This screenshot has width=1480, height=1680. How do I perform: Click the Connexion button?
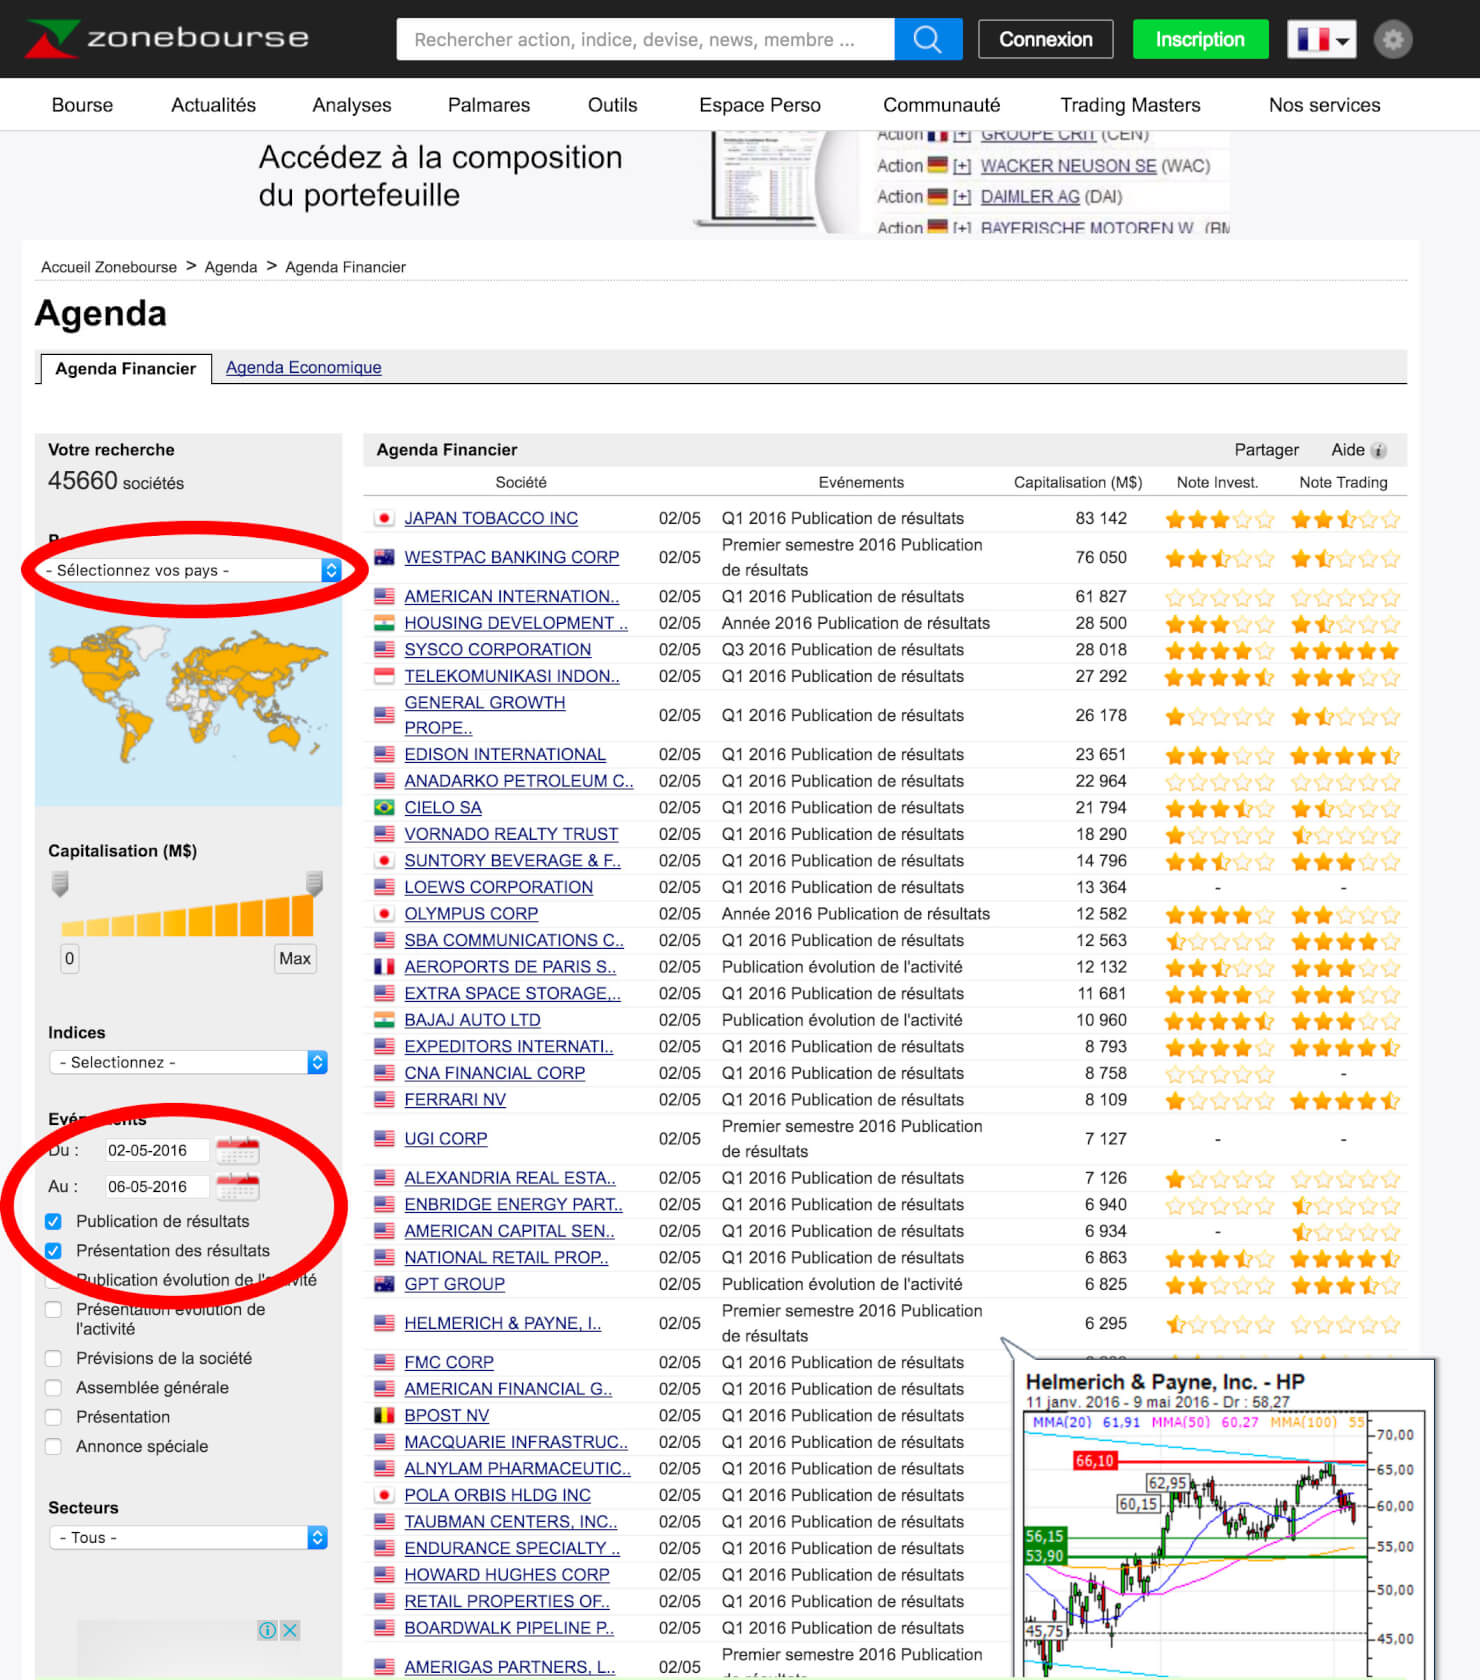[1045, 39]
